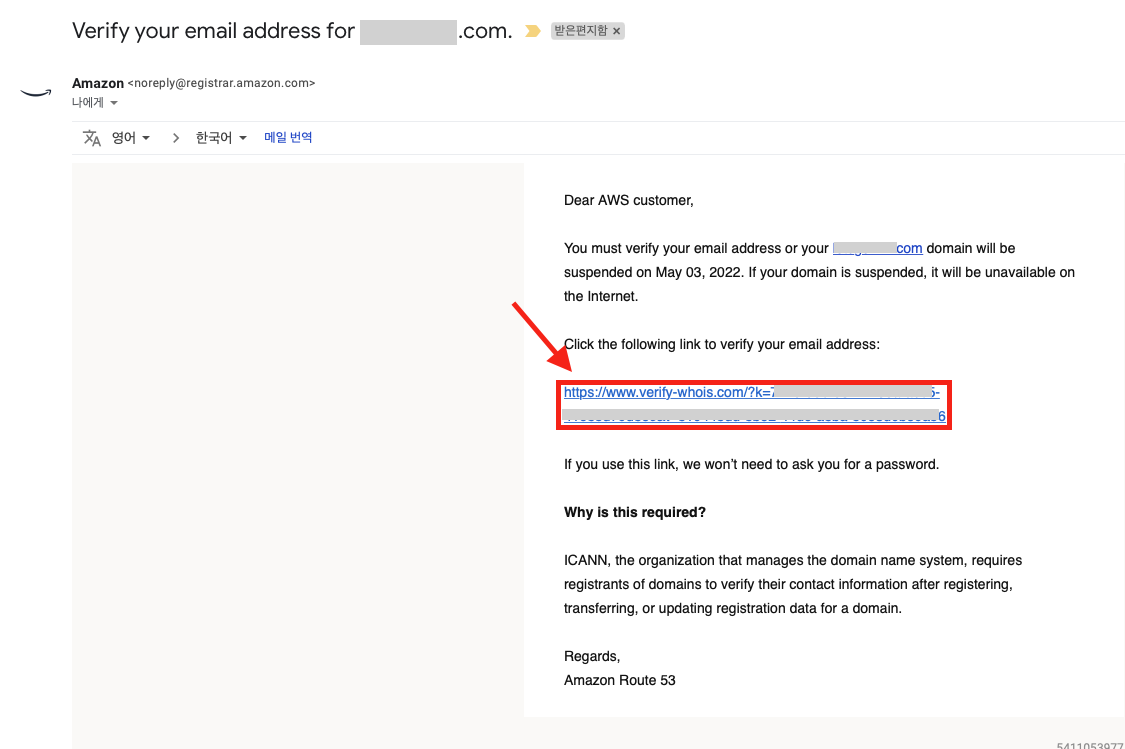
Task: Expand recipient details next to 나에게
Action: pyautogui.click(x=114, y=103)
